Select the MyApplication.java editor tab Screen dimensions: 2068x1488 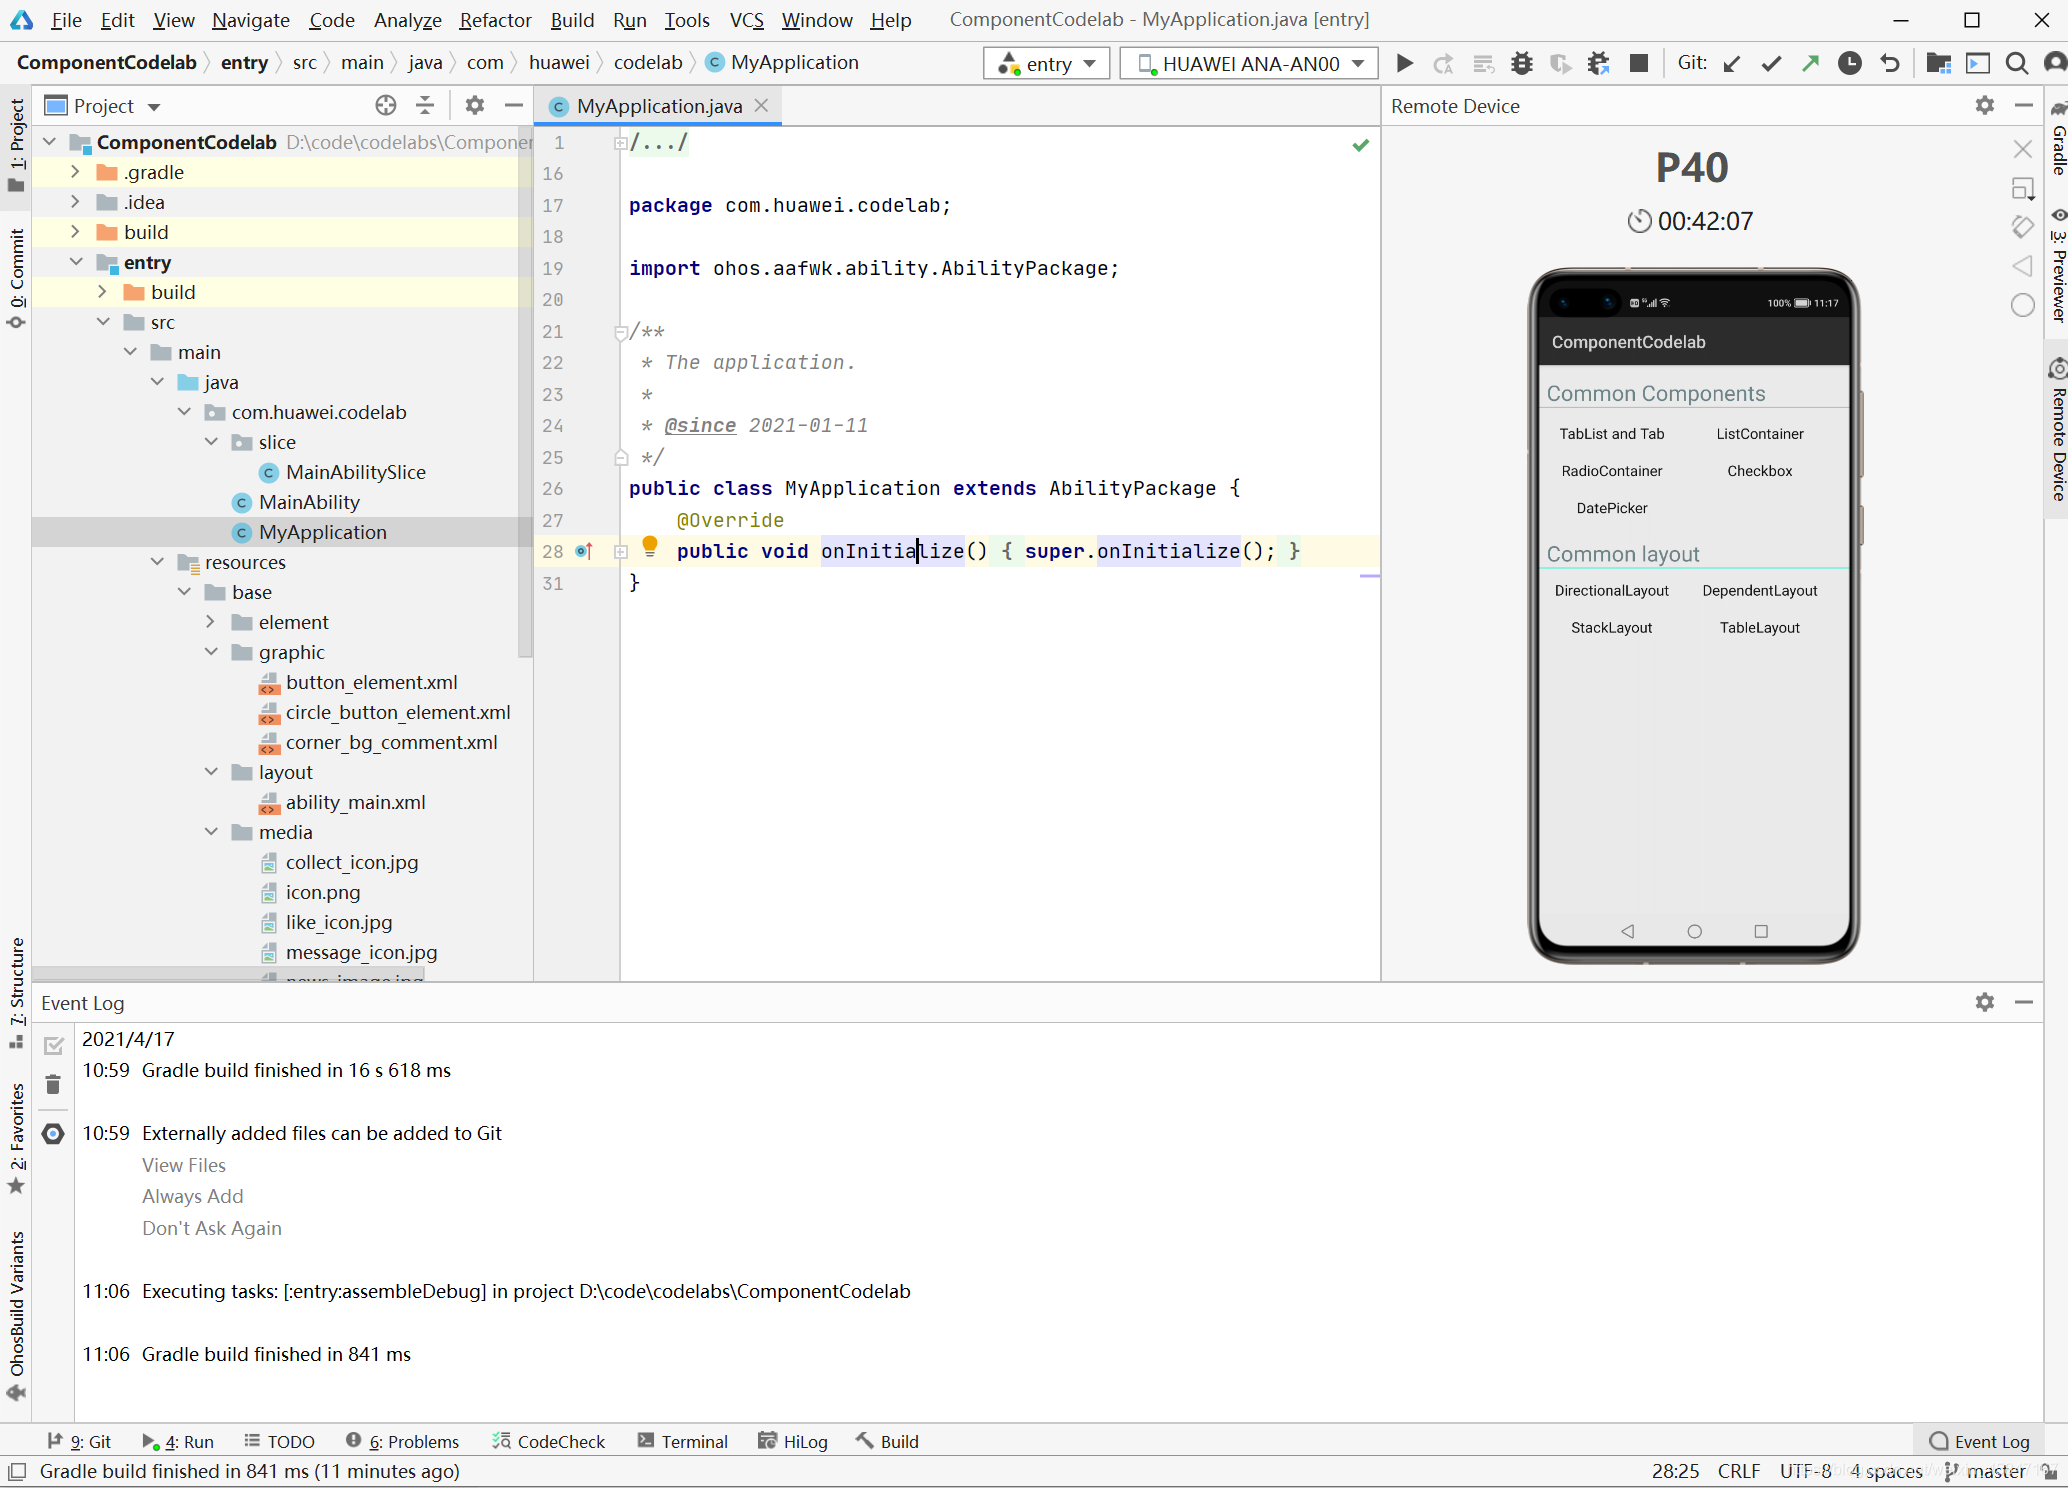point(659,106)
